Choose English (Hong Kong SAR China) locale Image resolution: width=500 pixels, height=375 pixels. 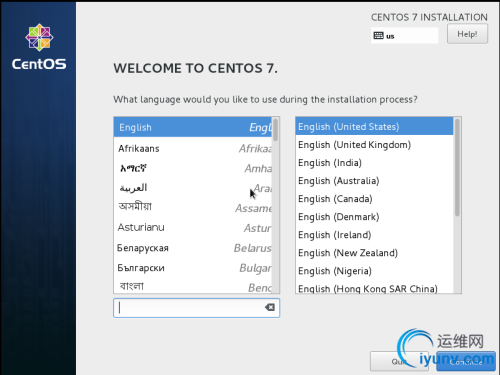click(x=374, y=287)
